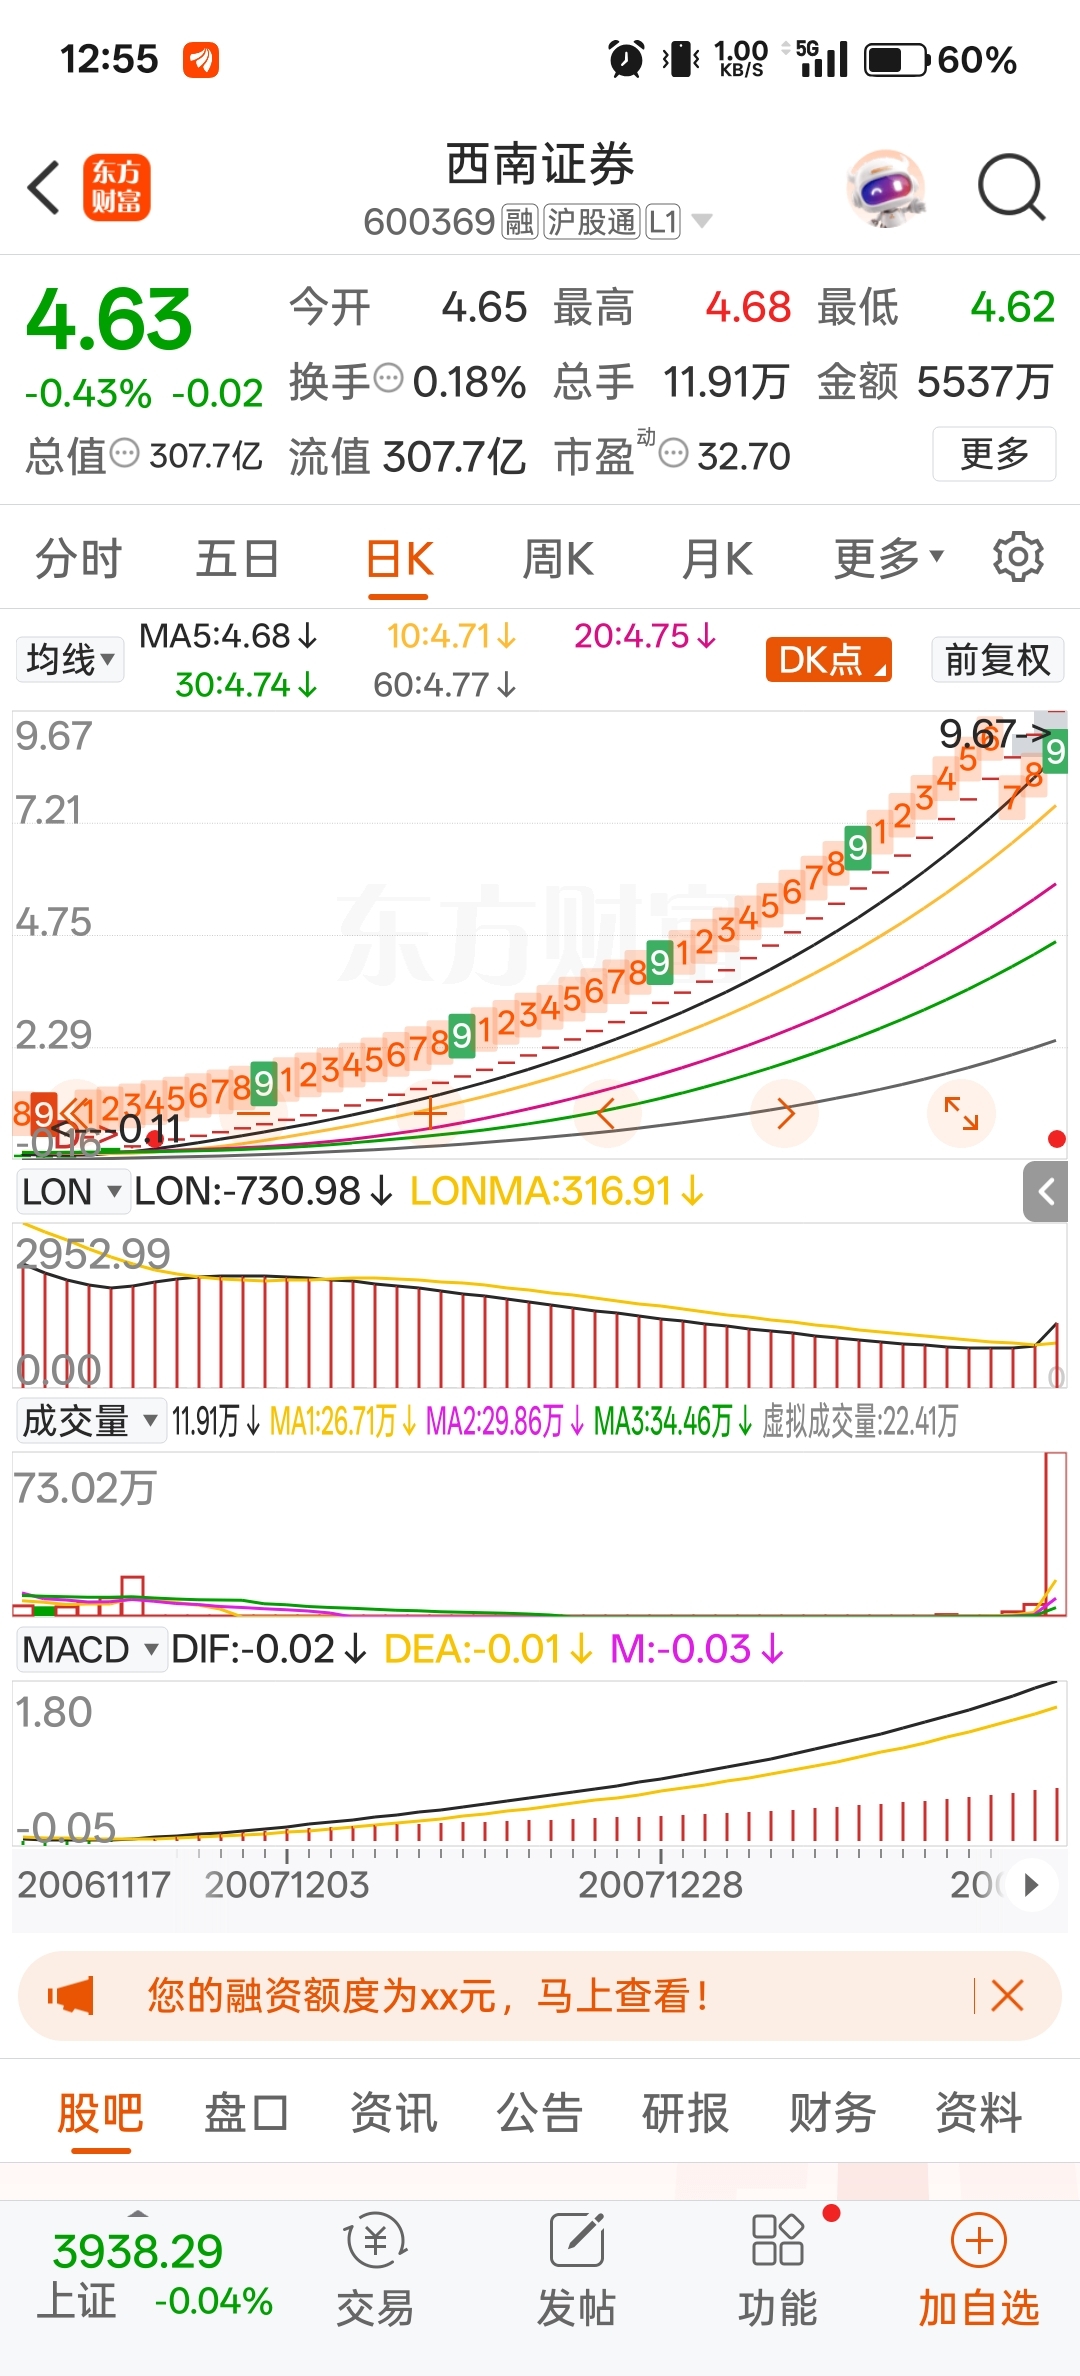
Task: Select the 公告 tab
Action: pos(540,2113)
